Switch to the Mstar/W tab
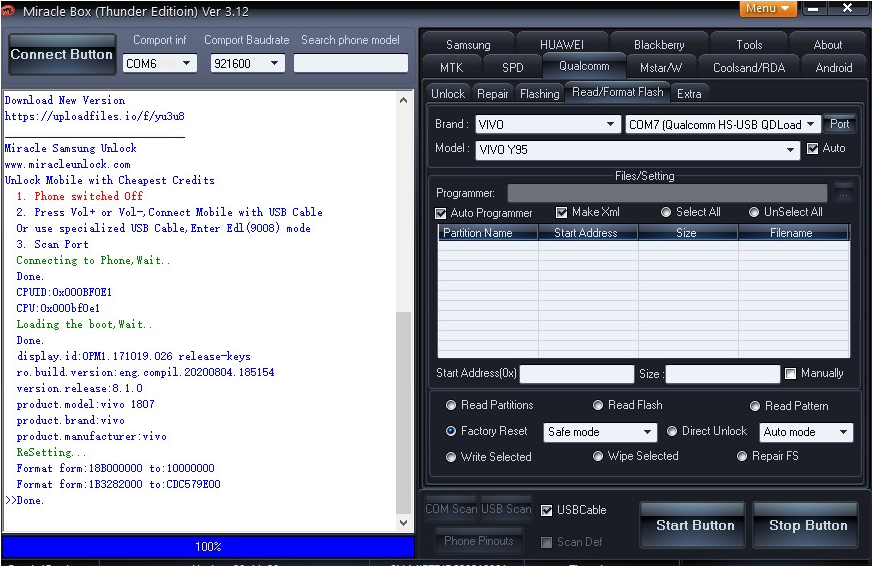Screen dimensions: 873x567 661,67
